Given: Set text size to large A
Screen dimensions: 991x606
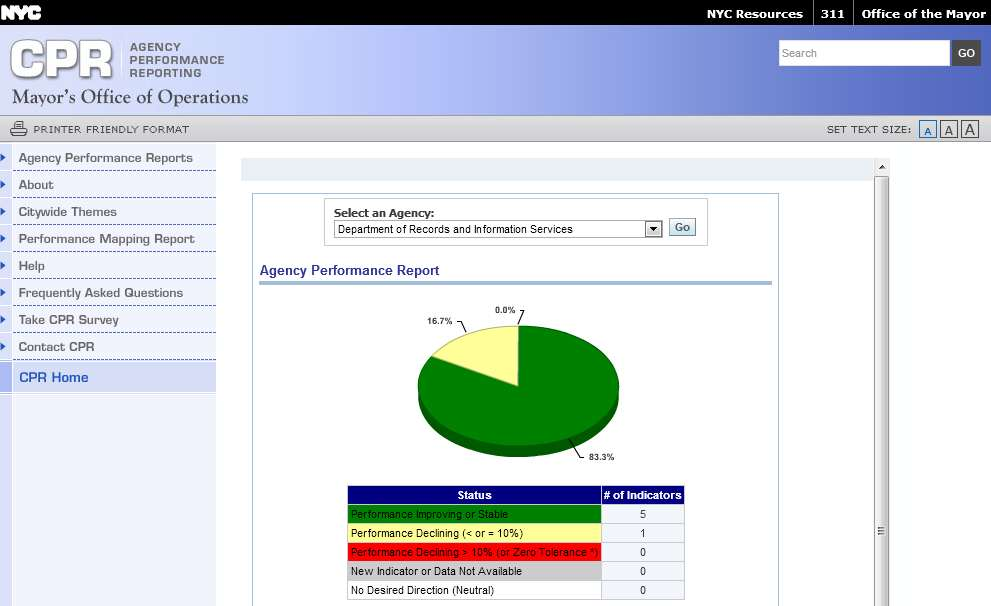Looking at the screenshot, I should point(970,130).
